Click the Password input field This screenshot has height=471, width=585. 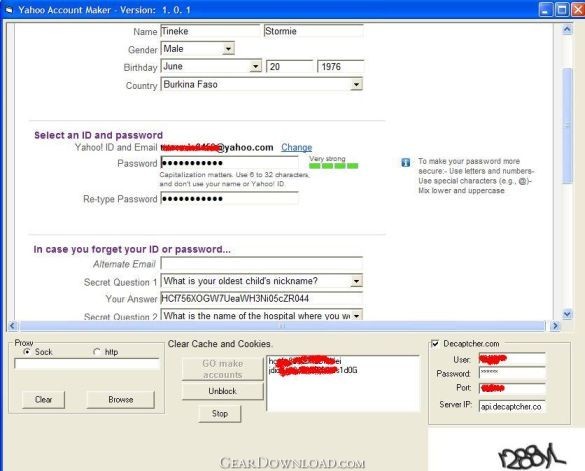pos(229,163)
